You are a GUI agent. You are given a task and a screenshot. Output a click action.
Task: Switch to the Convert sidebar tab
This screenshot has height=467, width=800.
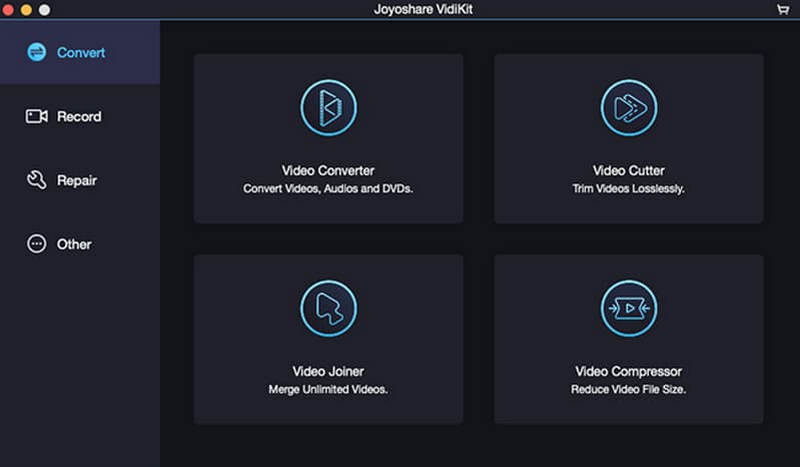(81, 52)
